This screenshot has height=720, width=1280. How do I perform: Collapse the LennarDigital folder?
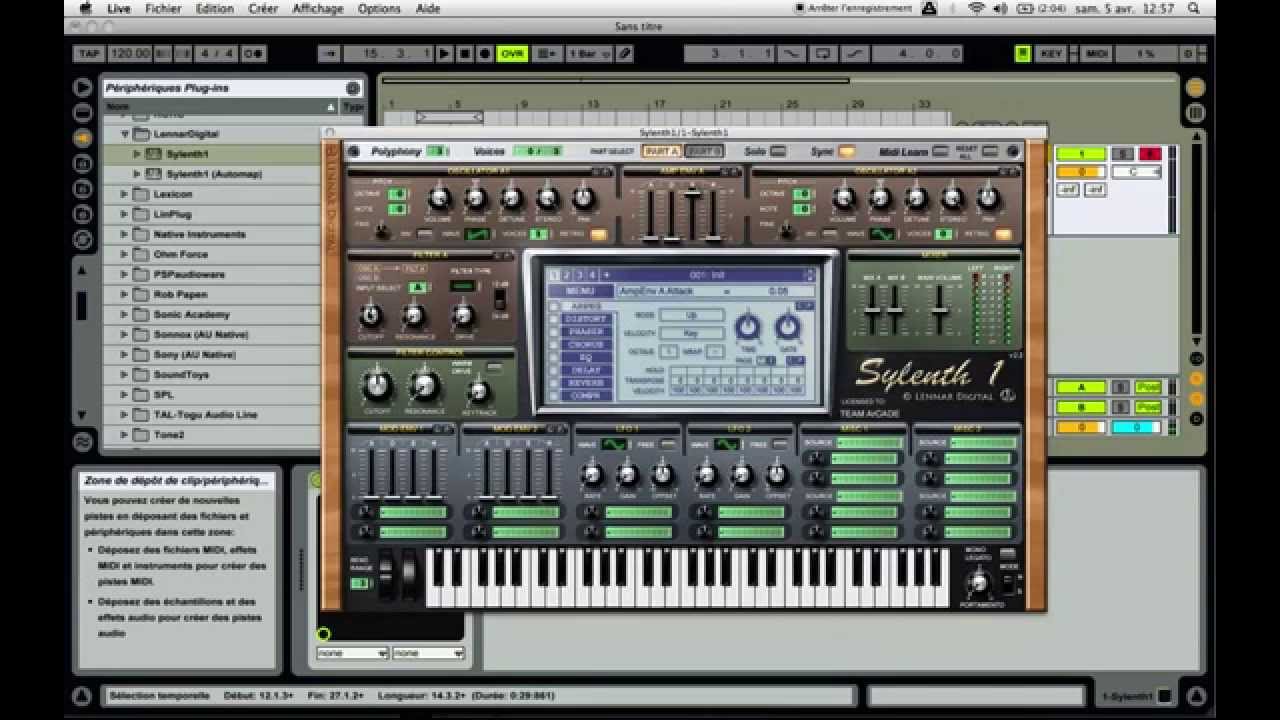click(125, 133)
